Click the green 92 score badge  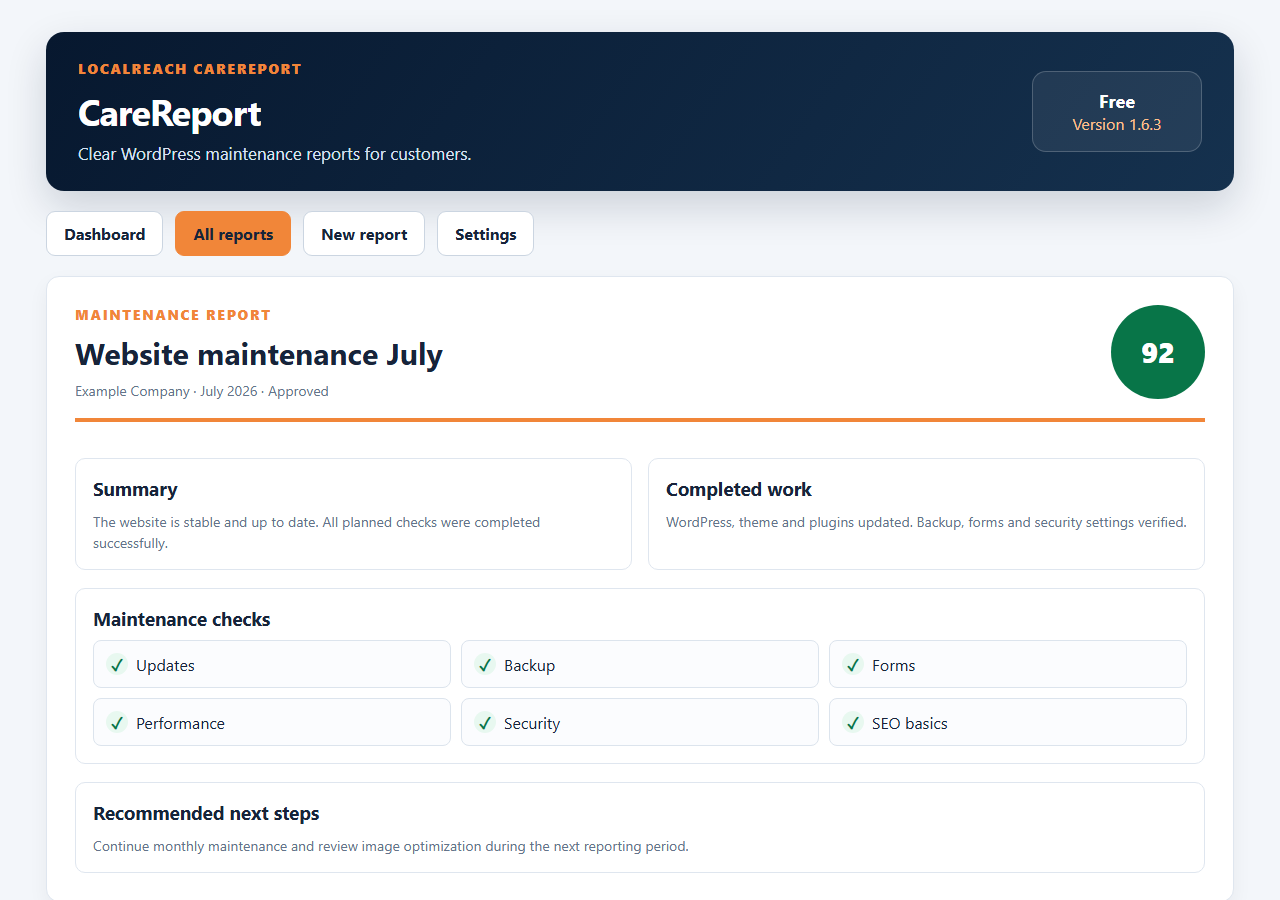click(1158, 352)
